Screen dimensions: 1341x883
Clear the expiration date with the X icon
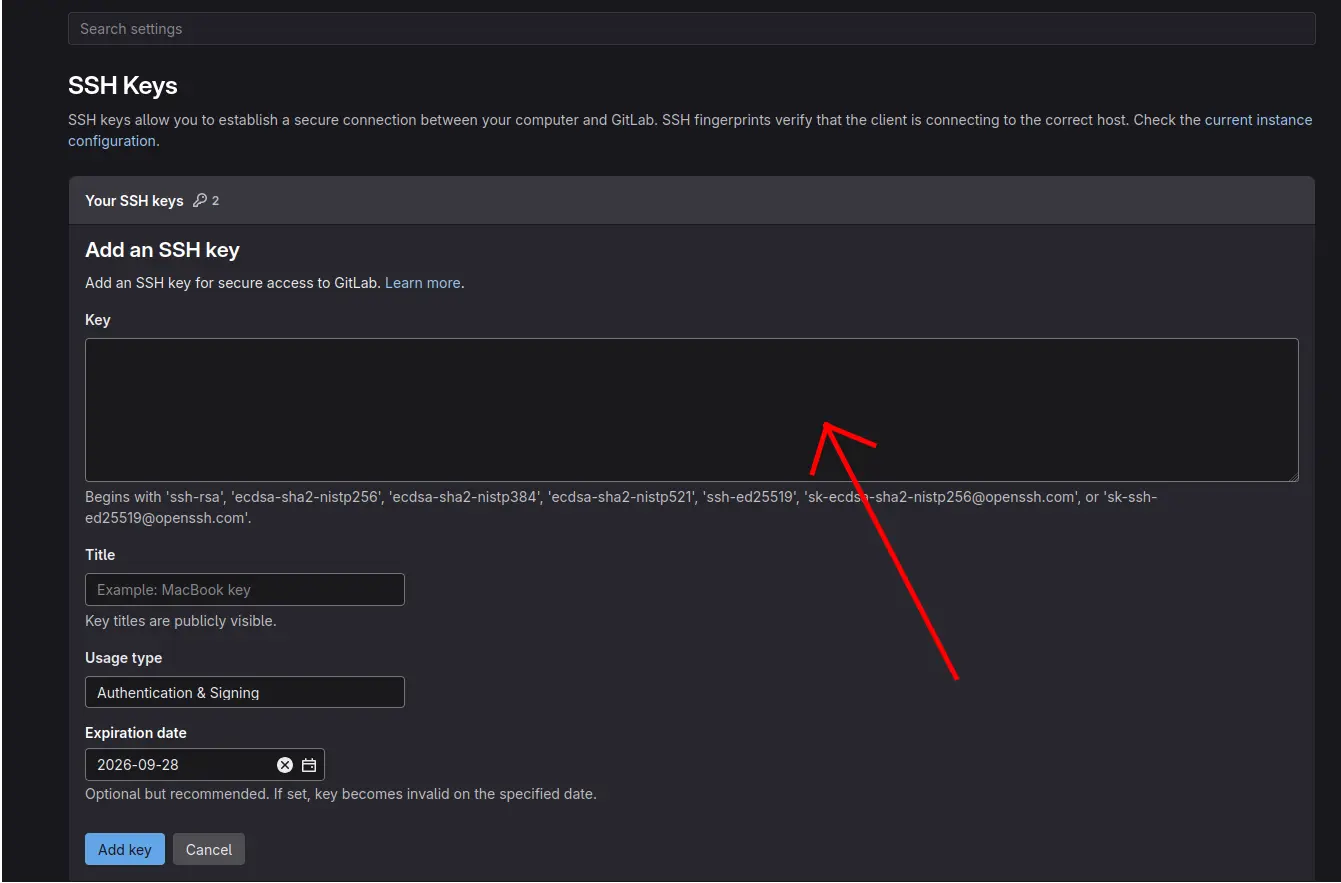coord(285,765)
